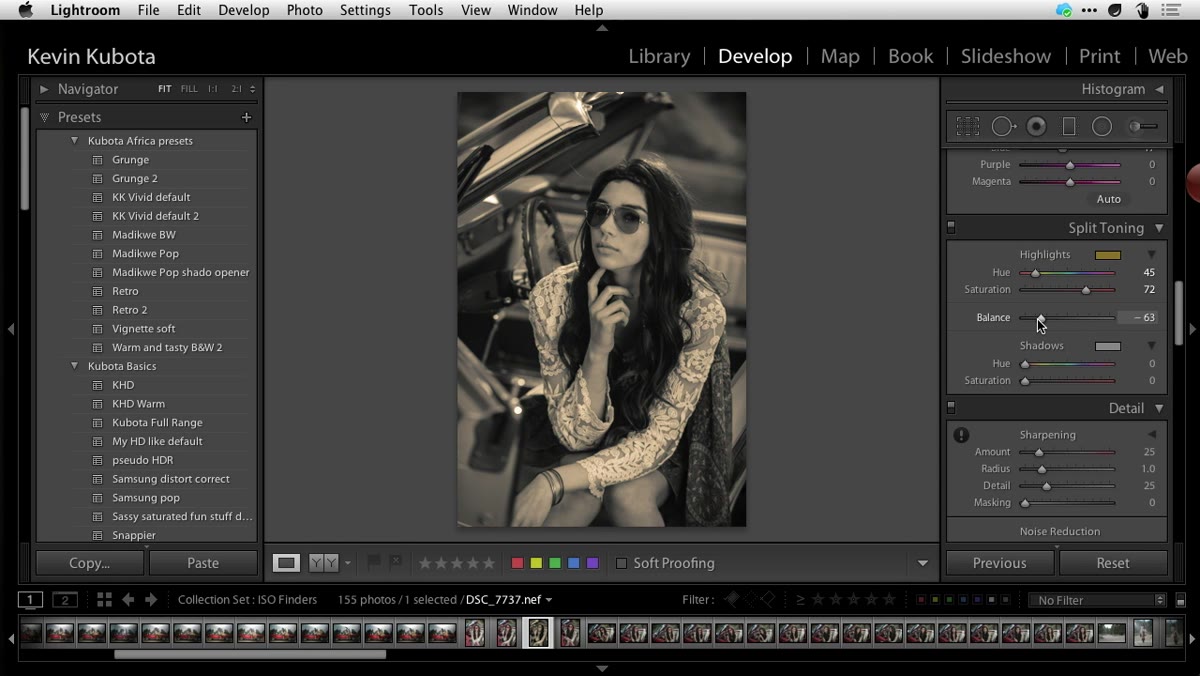Viewport: 1200px width, 676px height.
Task: Toggle the Detail panel switch
Action: pos(951,408)
